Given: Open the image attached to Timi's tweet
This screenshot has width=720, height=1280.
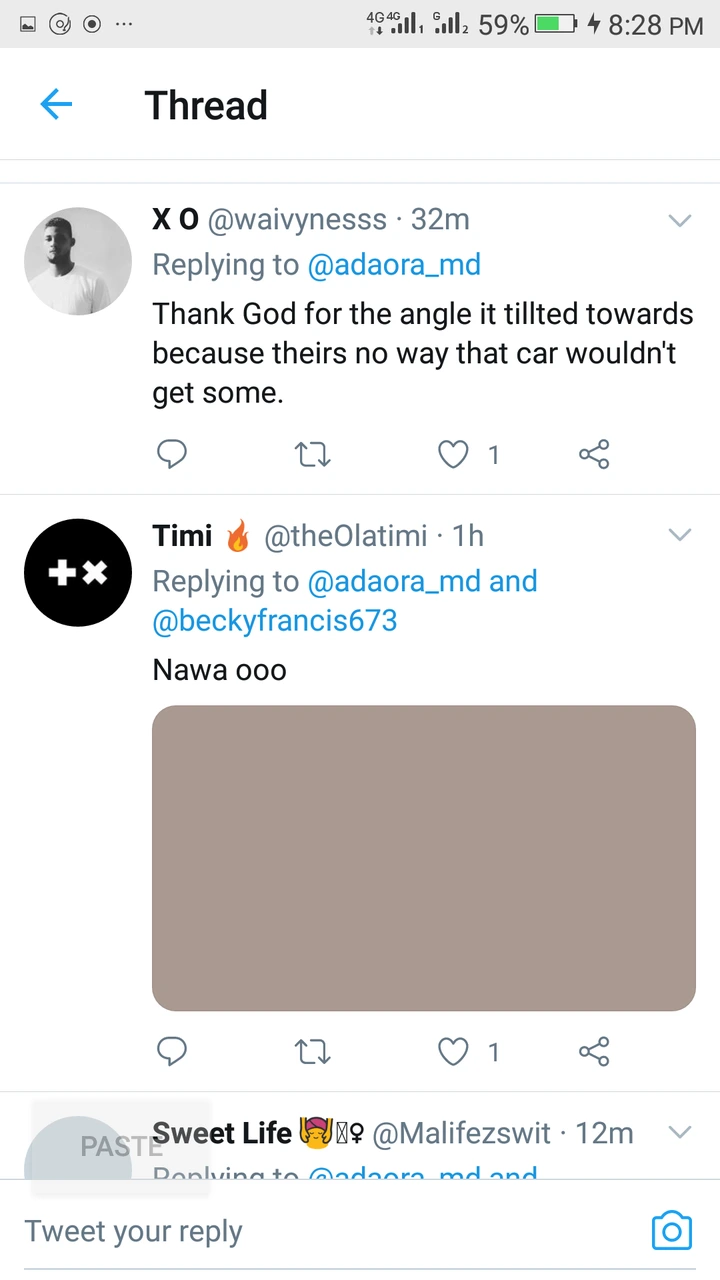Looking at the screenshot, I should [x=423, y=857].
